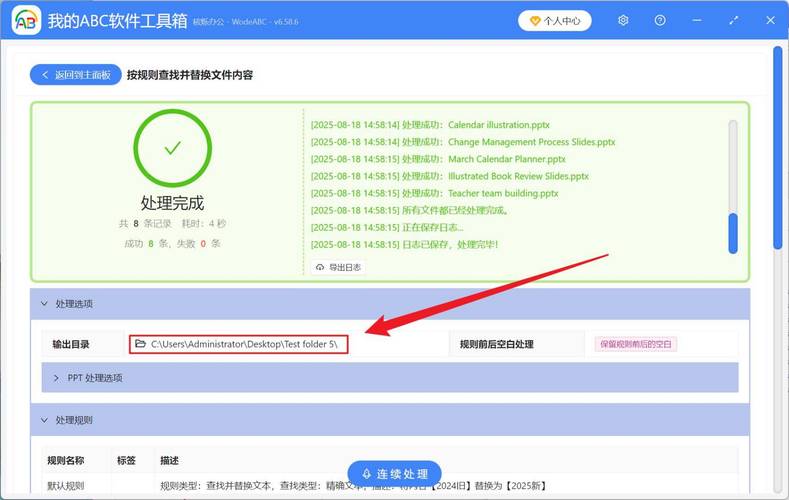Select log line March Calendar Planner.pptx
This screenshot has height=500, width=789.
438,159
